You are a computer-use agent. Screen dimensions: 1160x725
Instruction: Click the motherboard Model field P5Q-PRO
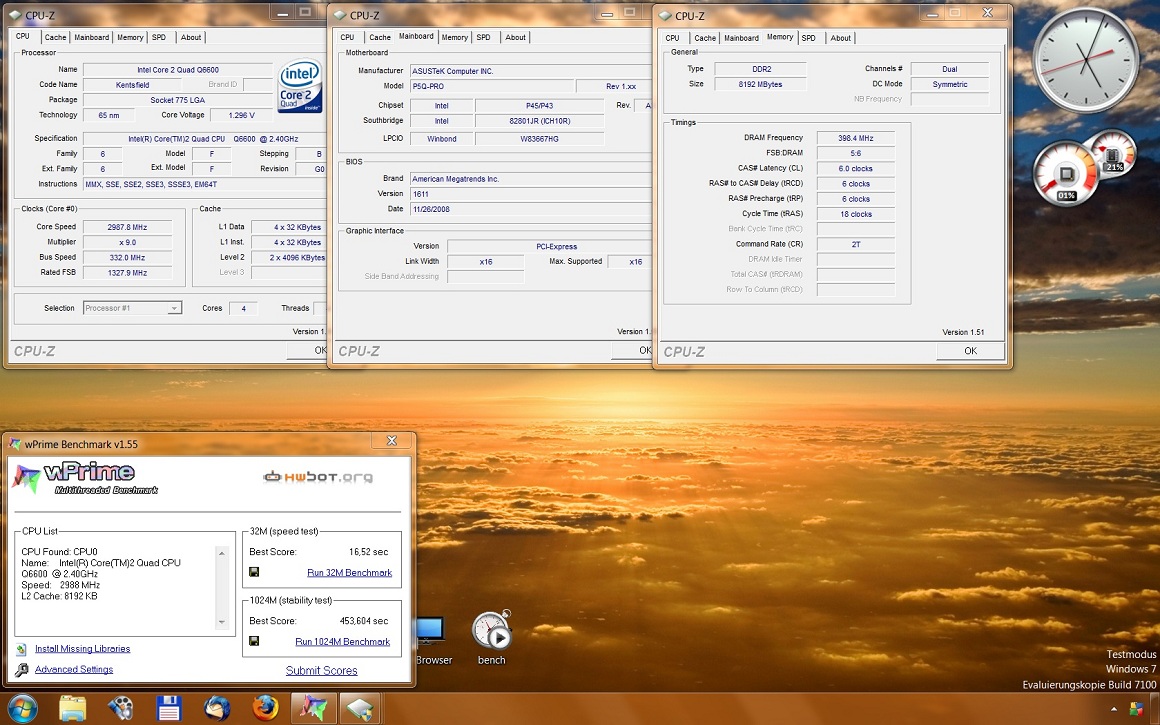491,87
